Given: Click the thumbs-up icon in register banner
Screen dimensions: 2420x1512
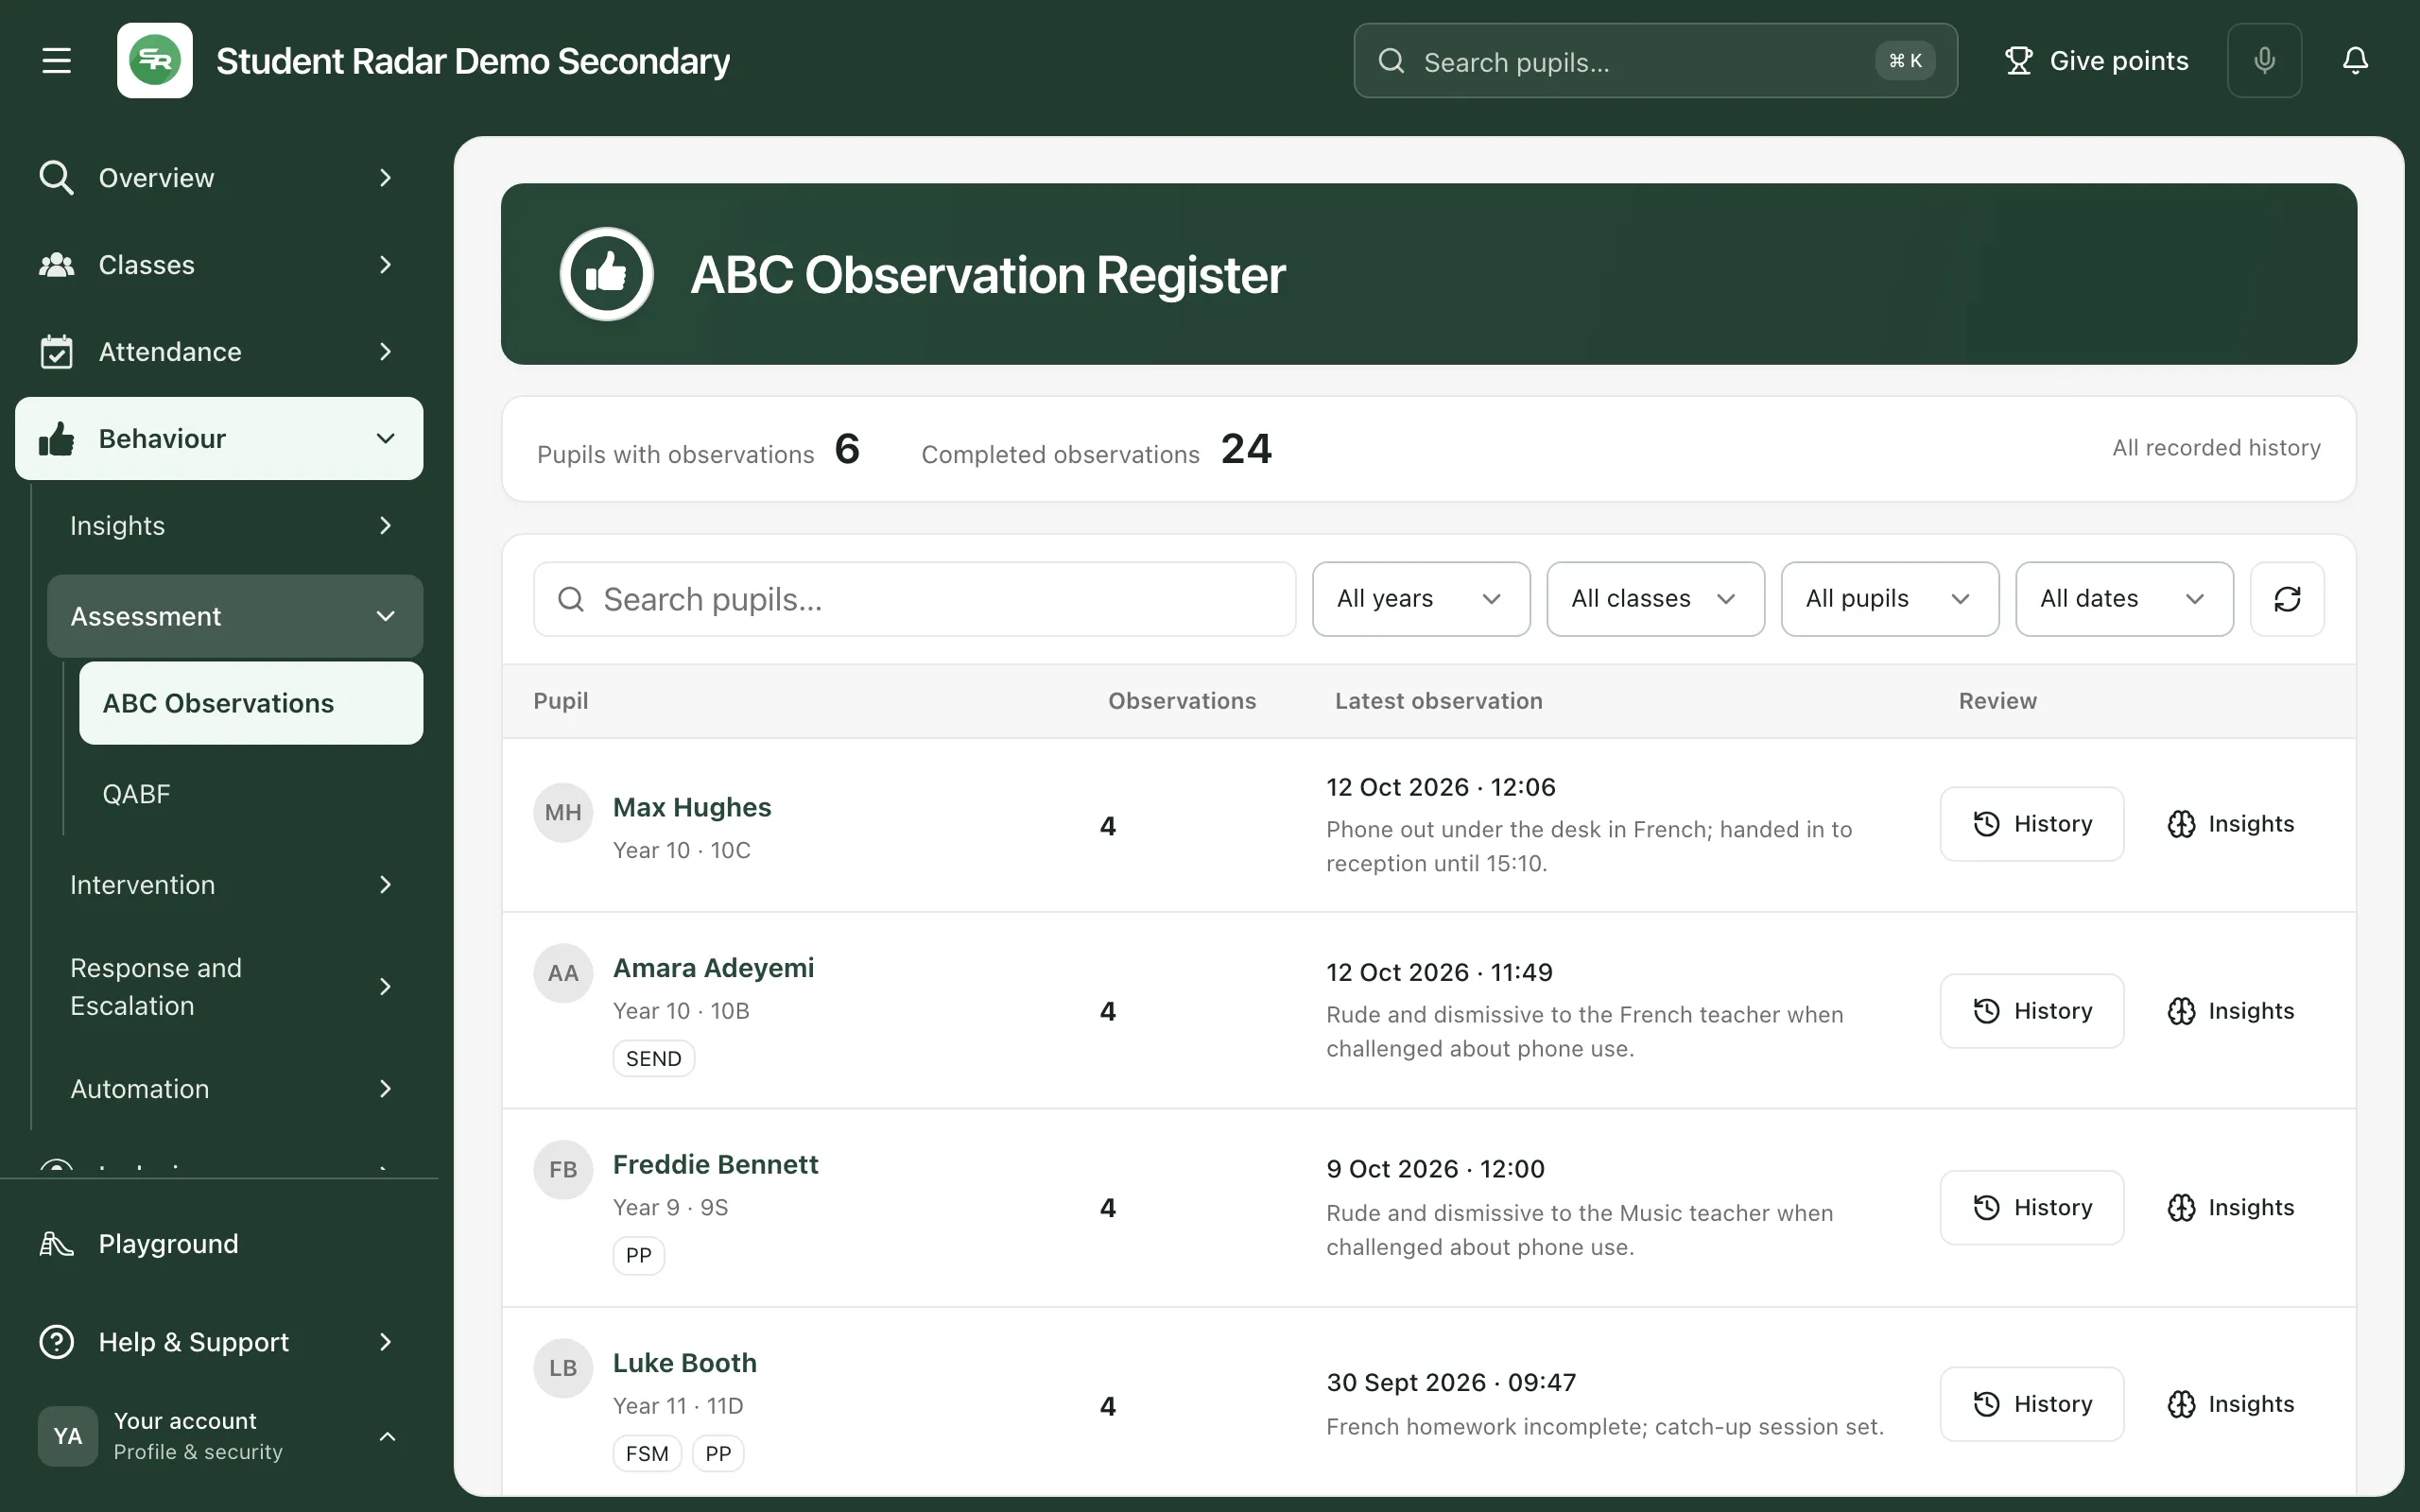Looking at the screenshot, I should [606, 274].
